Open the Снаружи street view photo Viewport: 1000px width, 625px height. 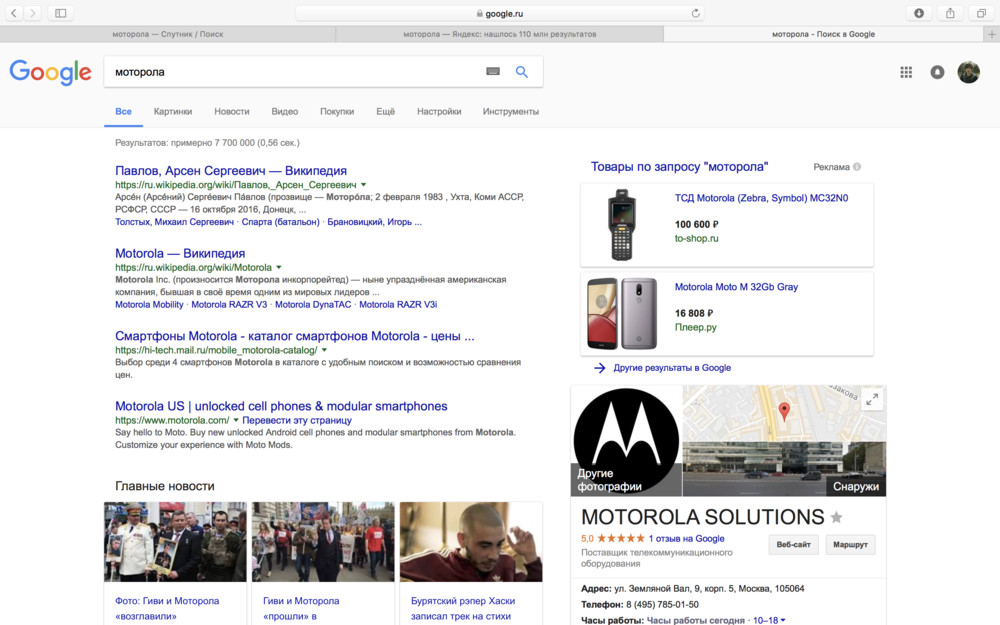(x=784, y=469)
